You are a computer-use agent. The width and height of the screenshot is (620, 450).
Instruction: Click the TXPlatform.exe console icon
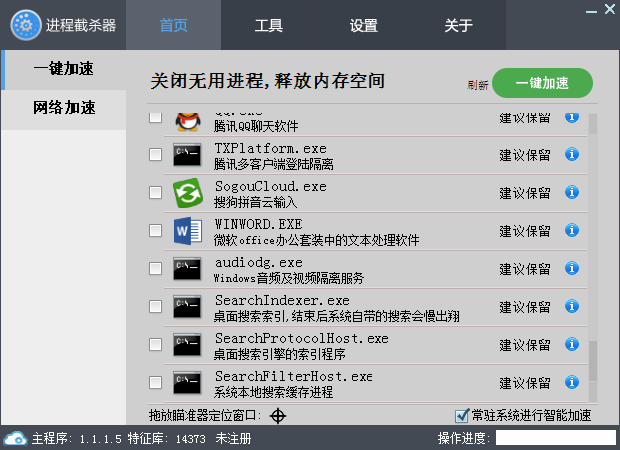point(187,155)
